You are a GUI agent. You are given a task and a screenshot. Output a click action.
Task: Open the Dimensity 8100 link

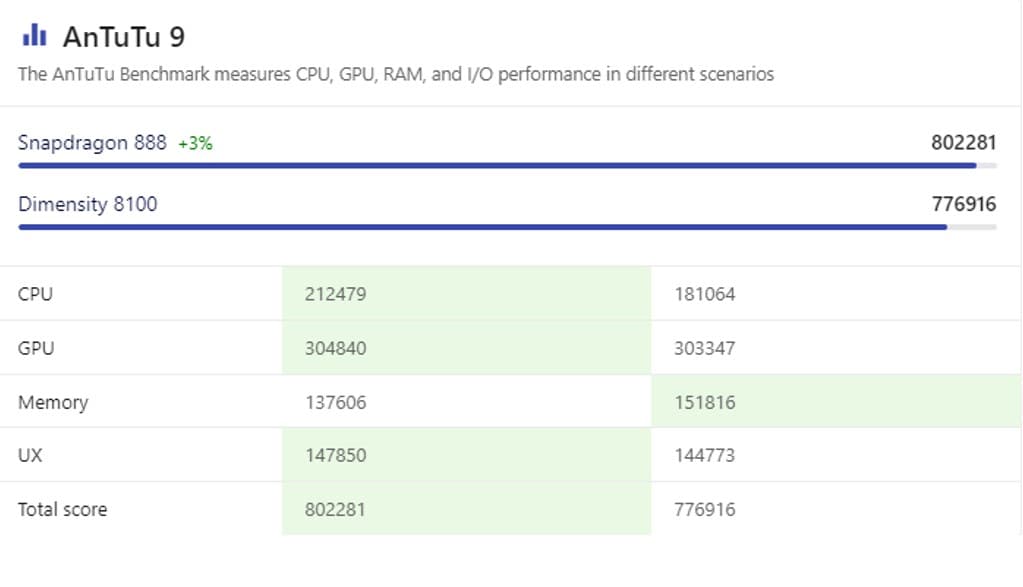click(87, 204)
